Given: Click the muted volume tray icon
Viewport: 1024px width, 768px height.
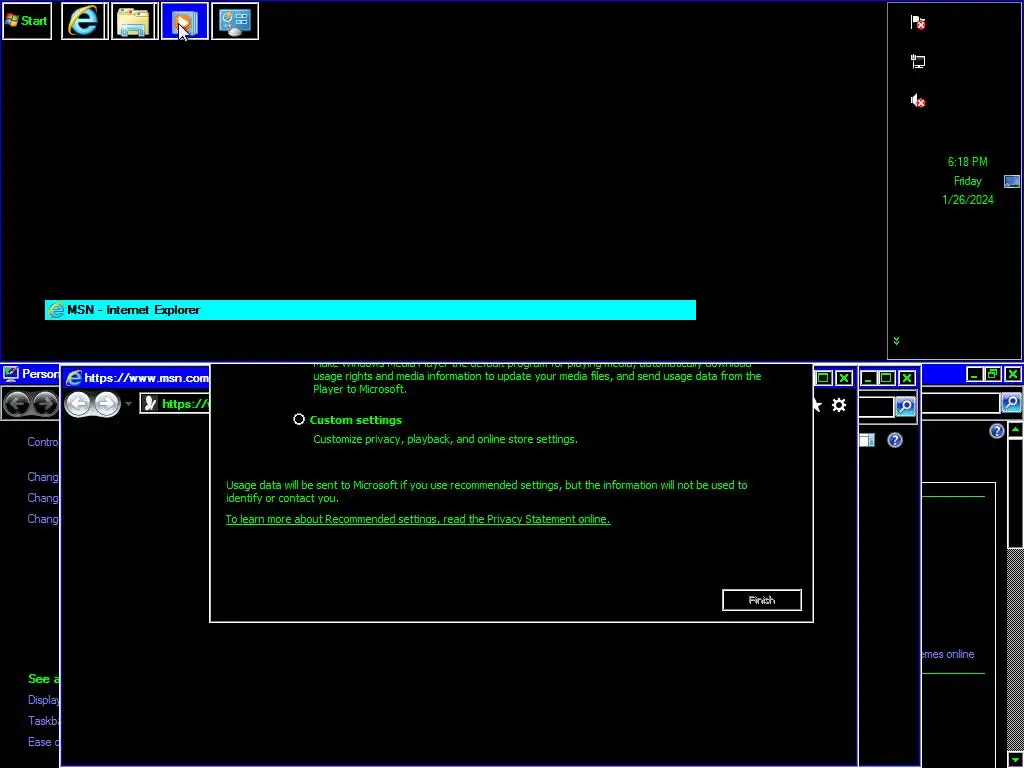Looking at the screenshot, I should click(x=918, y=101).
